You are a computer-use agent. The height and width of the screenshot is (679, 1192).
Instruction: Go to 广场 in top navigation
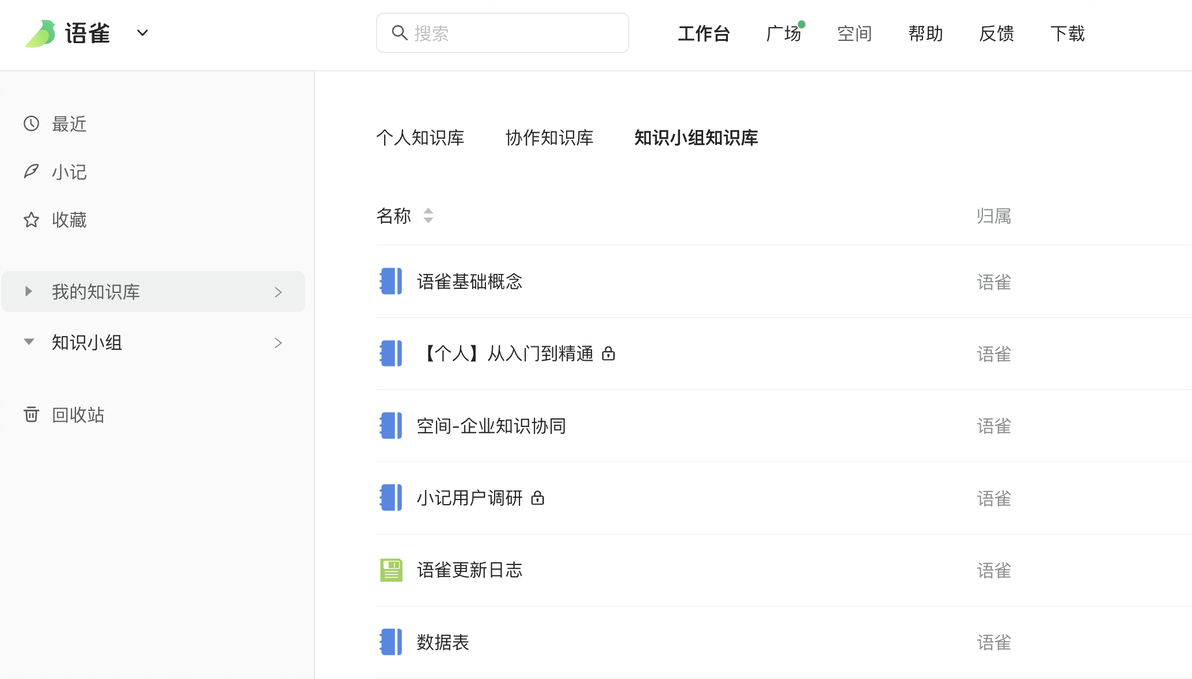(x=783, y=33)
